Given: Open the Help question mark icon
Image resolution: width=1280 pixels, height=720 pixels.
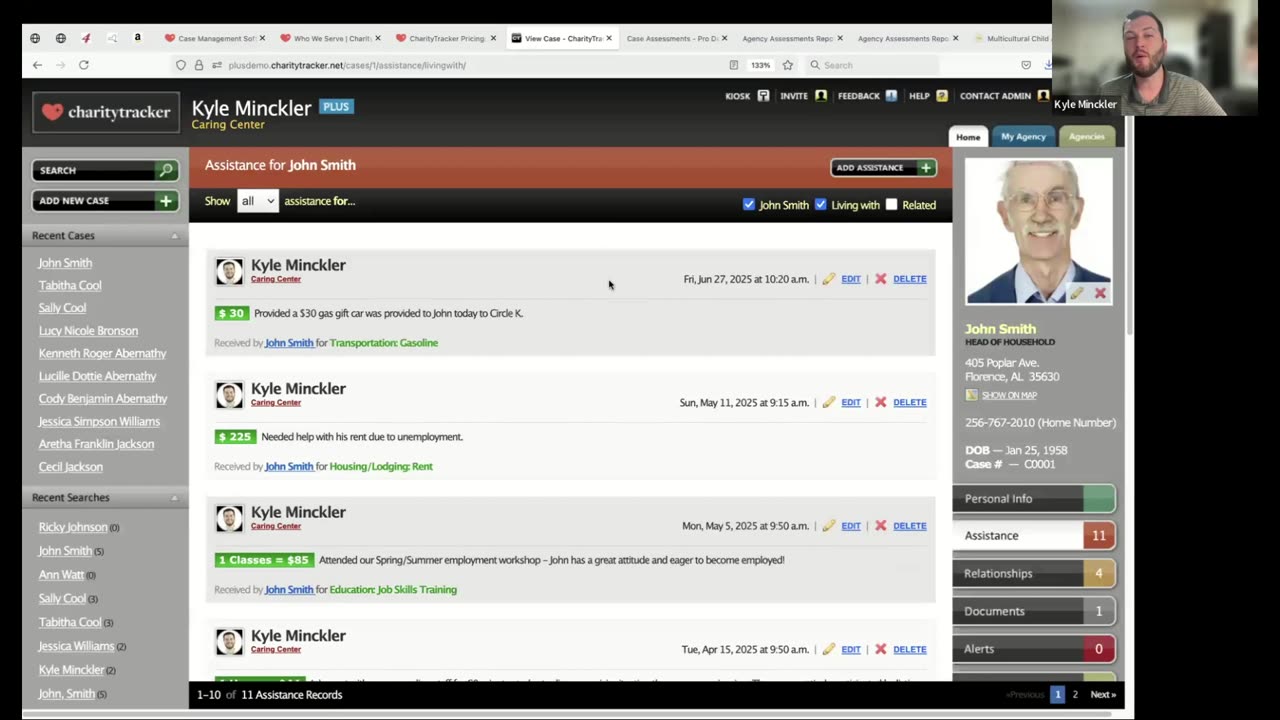Looking at the screenshot, I should (x=941, y=96).
